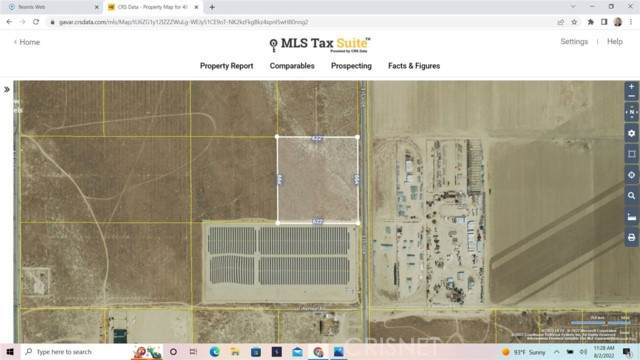The width and height of the screenshot is (640, 360).
Task: Bookmark this page with star icon
Action: [574, 22]
